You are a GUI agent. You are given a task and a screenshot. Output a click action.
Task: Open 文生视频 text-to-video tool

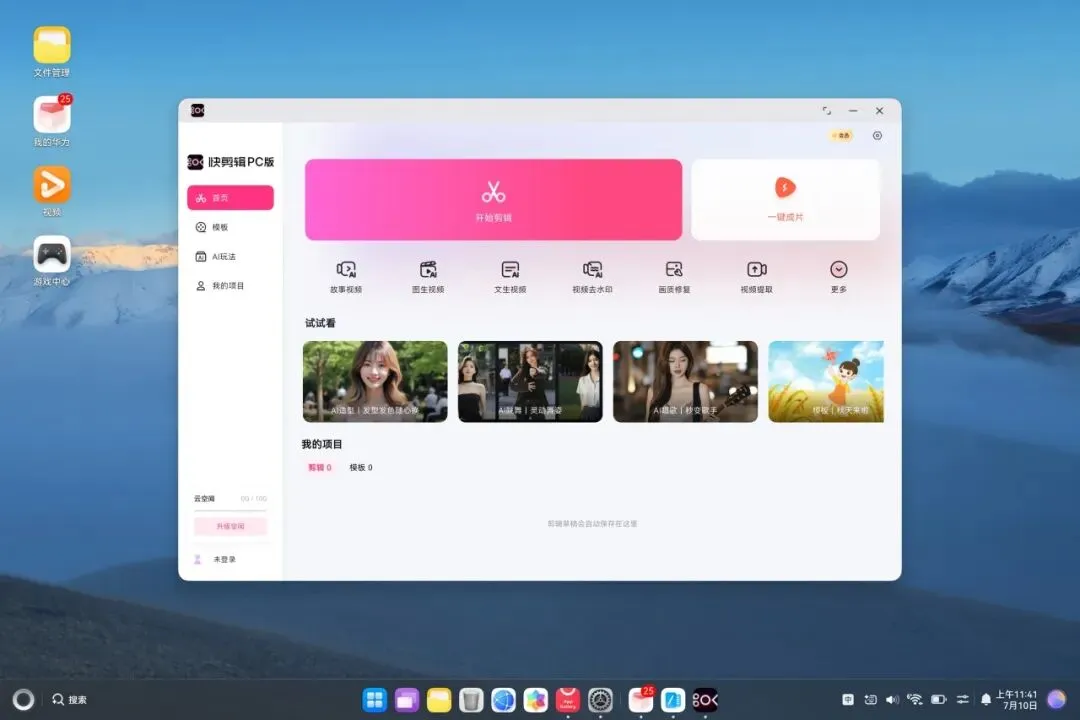pyautogui.click(x=510, y=277)
